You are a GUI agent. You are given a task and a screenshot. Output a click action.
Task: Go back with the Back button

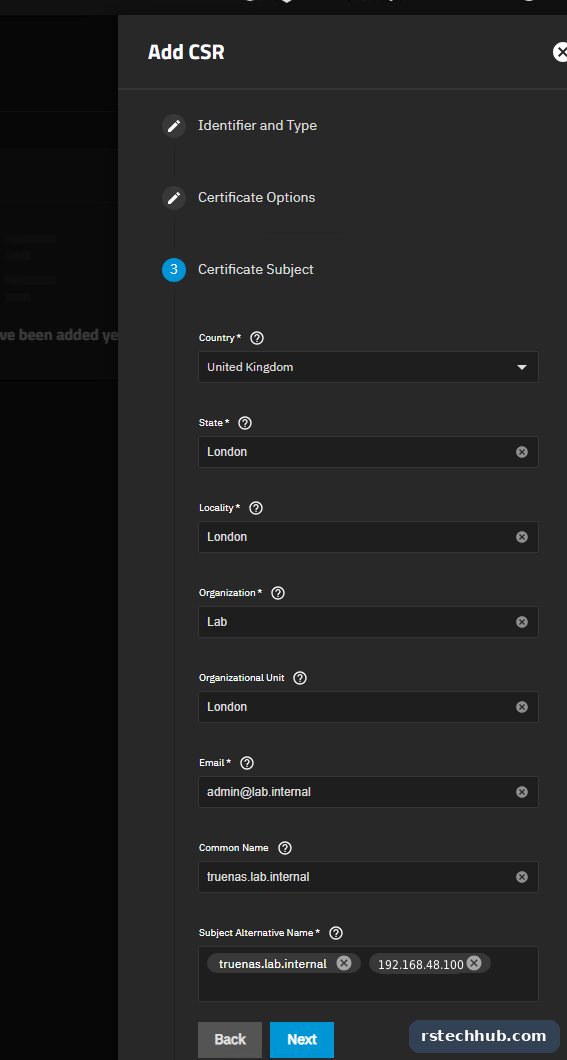point(230,1040)
